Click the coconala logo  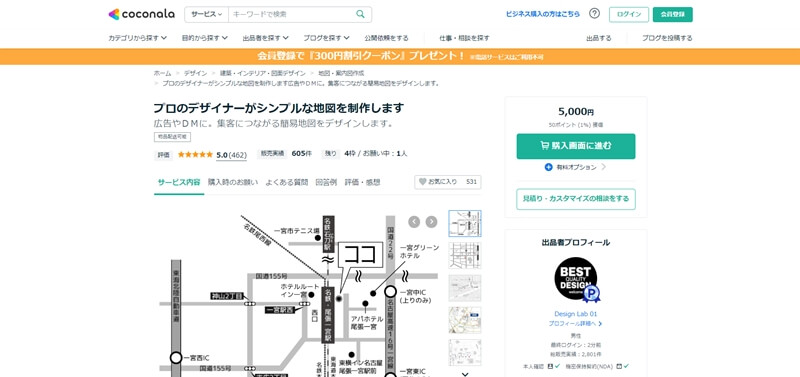click(x=141, y=14)
